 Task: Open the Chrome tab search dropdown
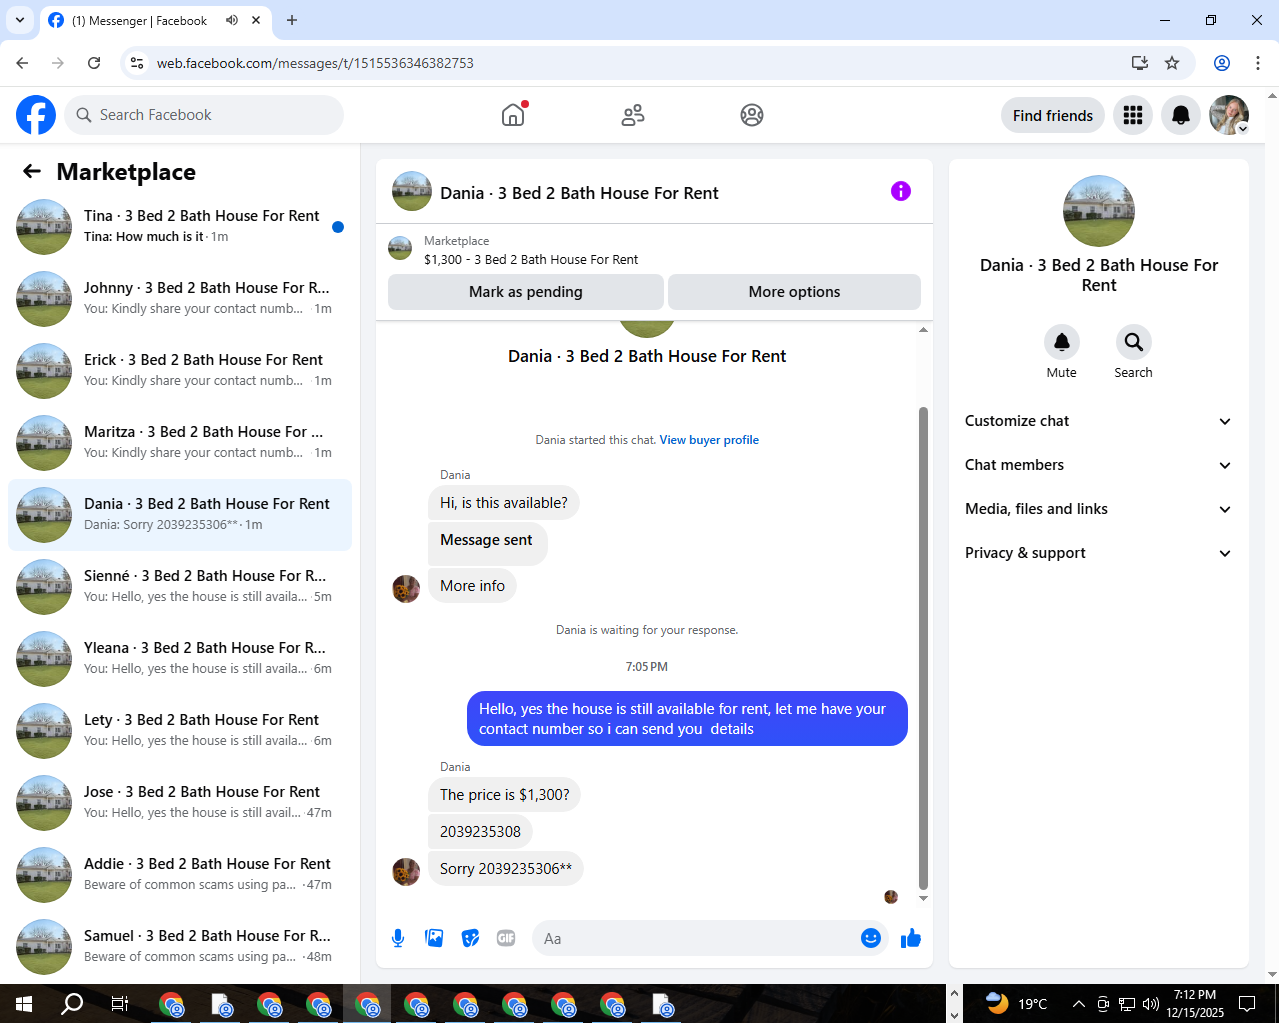pyautogui.click(x=19, y=20)
